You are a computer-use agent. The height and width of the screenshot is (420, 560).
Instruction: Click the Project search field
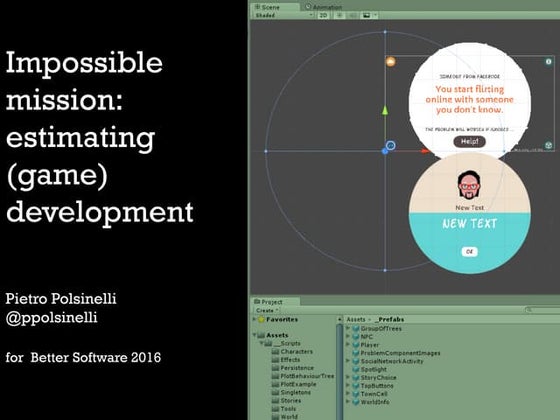click(542, 310)
